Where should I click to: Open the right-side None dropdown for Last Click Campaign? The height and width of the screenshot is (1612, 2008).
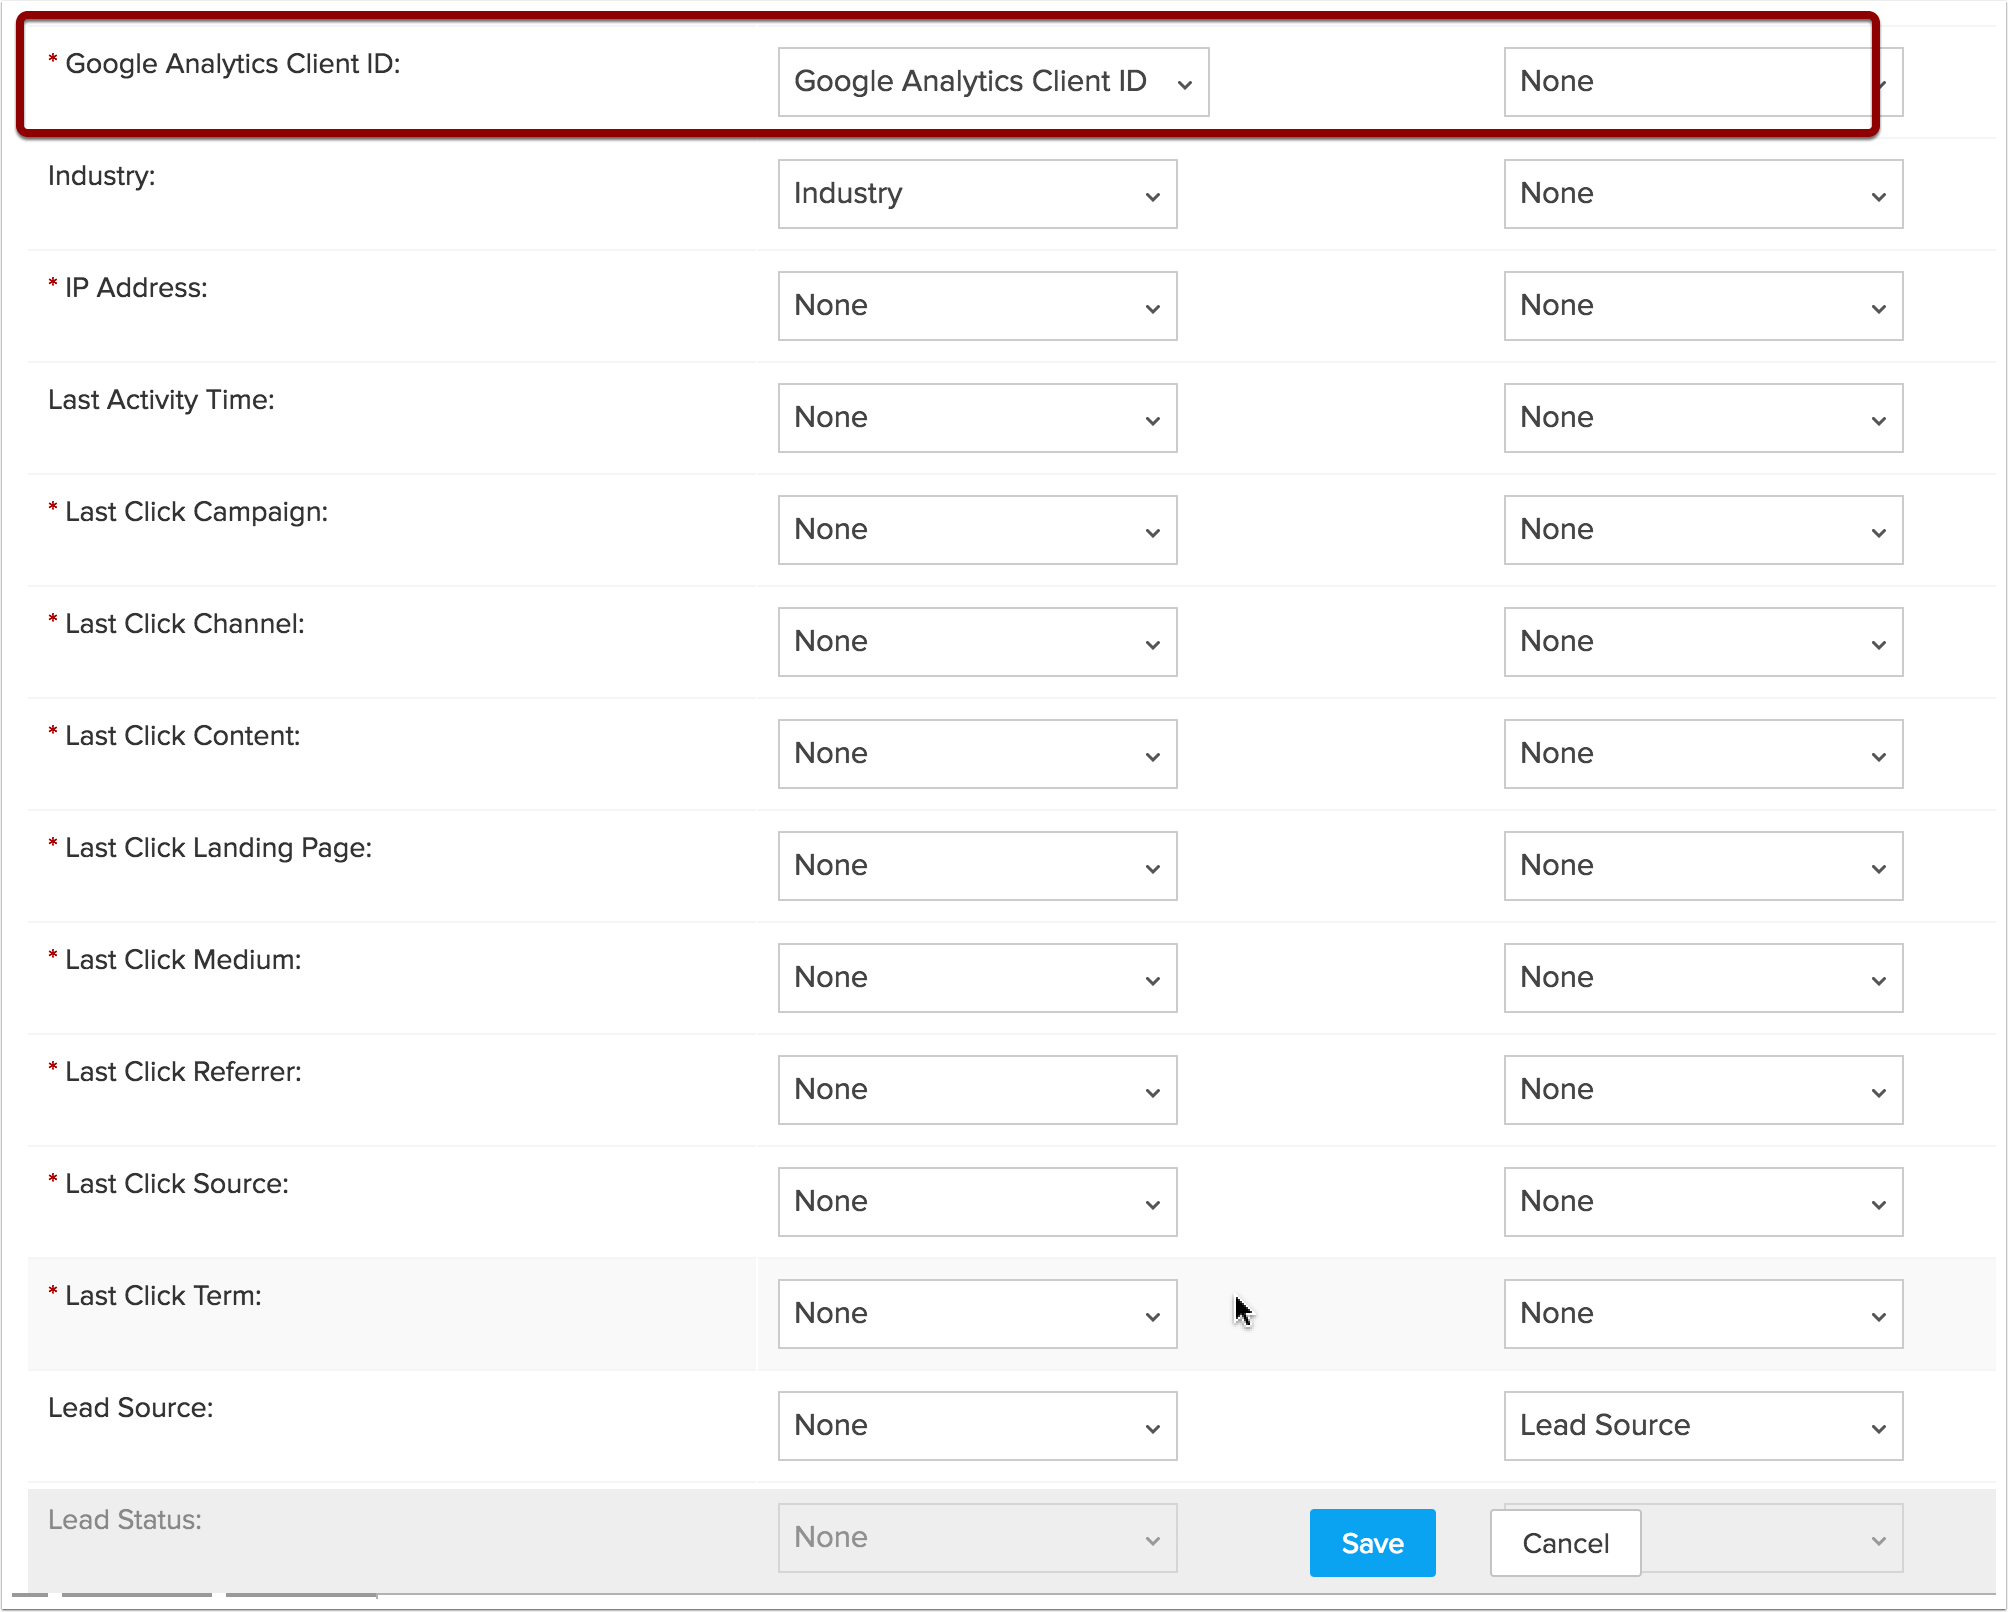pyautogui.click(x=1702, y=529)
